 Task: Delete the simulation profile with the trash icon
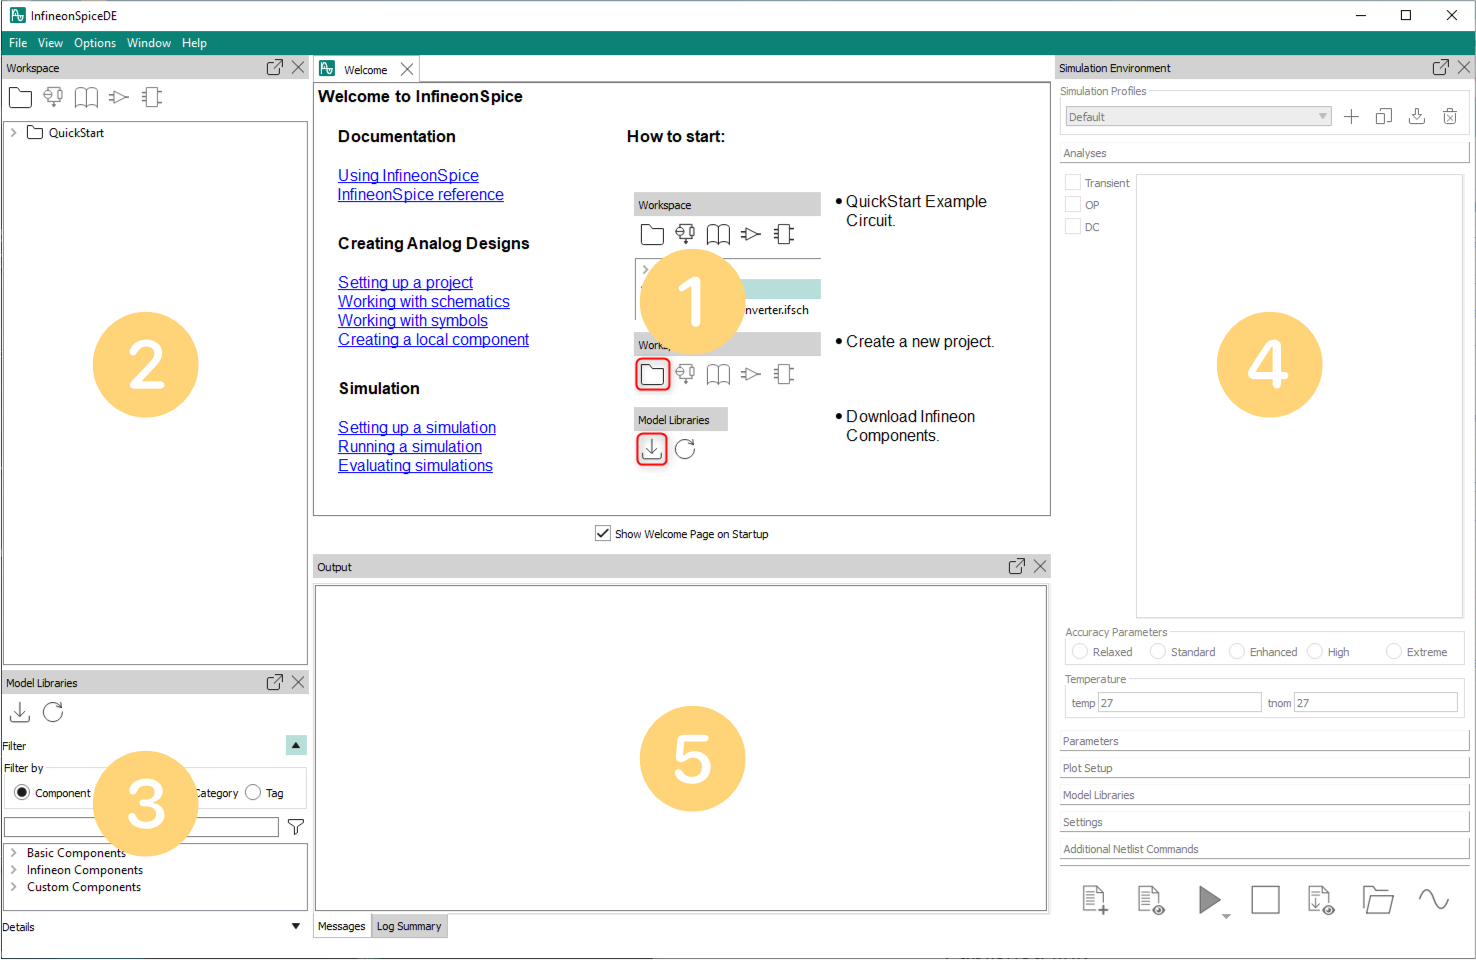[x=1450, y=117]
